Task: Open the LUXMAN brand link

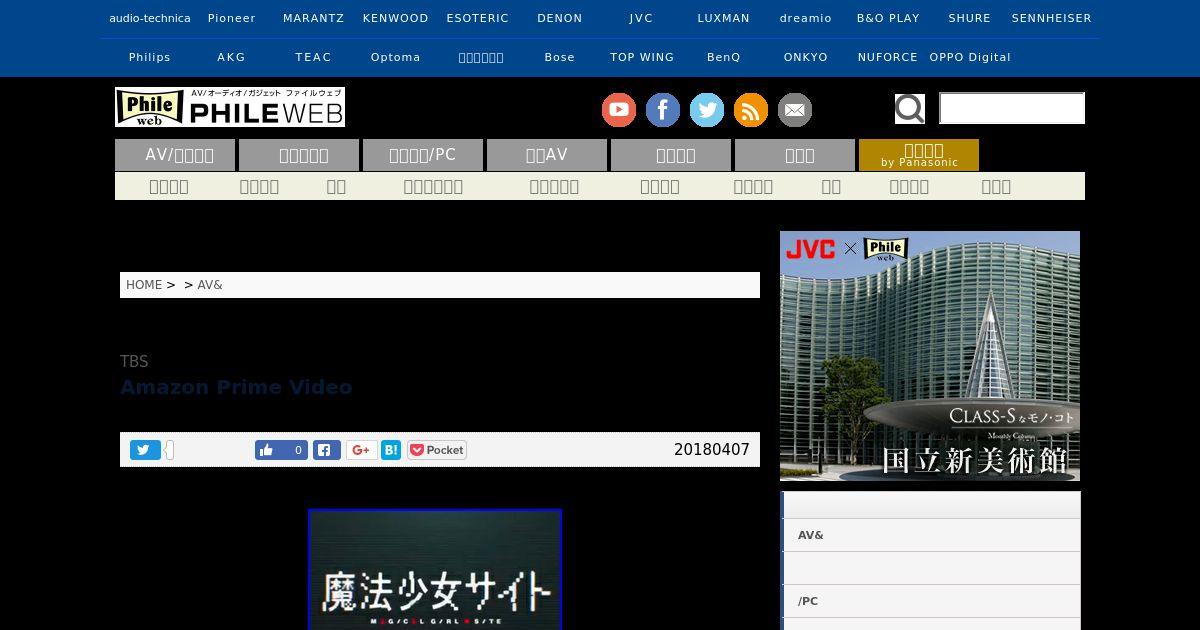Action: [723, 18]
